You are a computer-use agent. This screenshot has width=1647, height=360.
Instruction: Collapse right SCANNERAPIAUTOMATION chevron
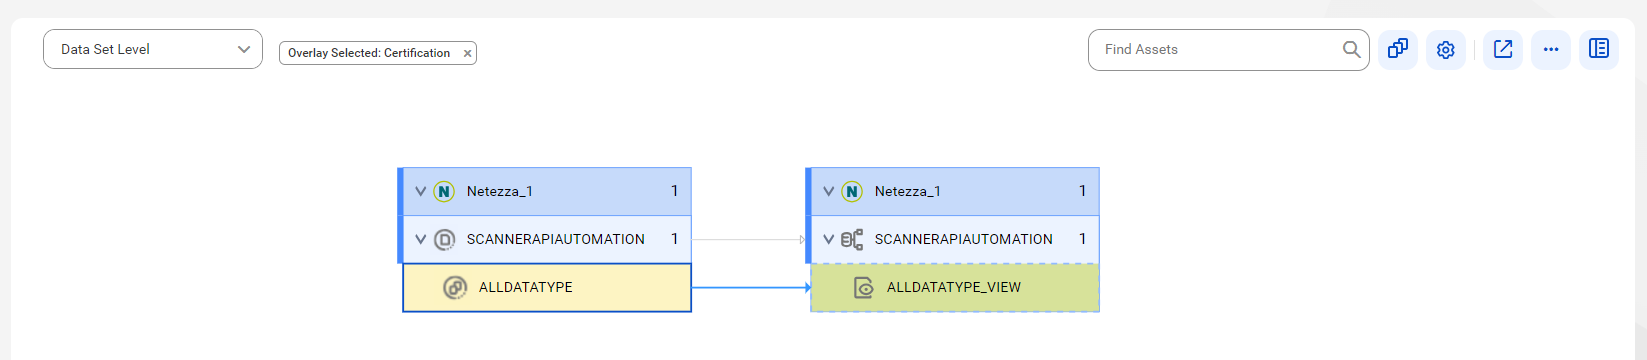829,239
